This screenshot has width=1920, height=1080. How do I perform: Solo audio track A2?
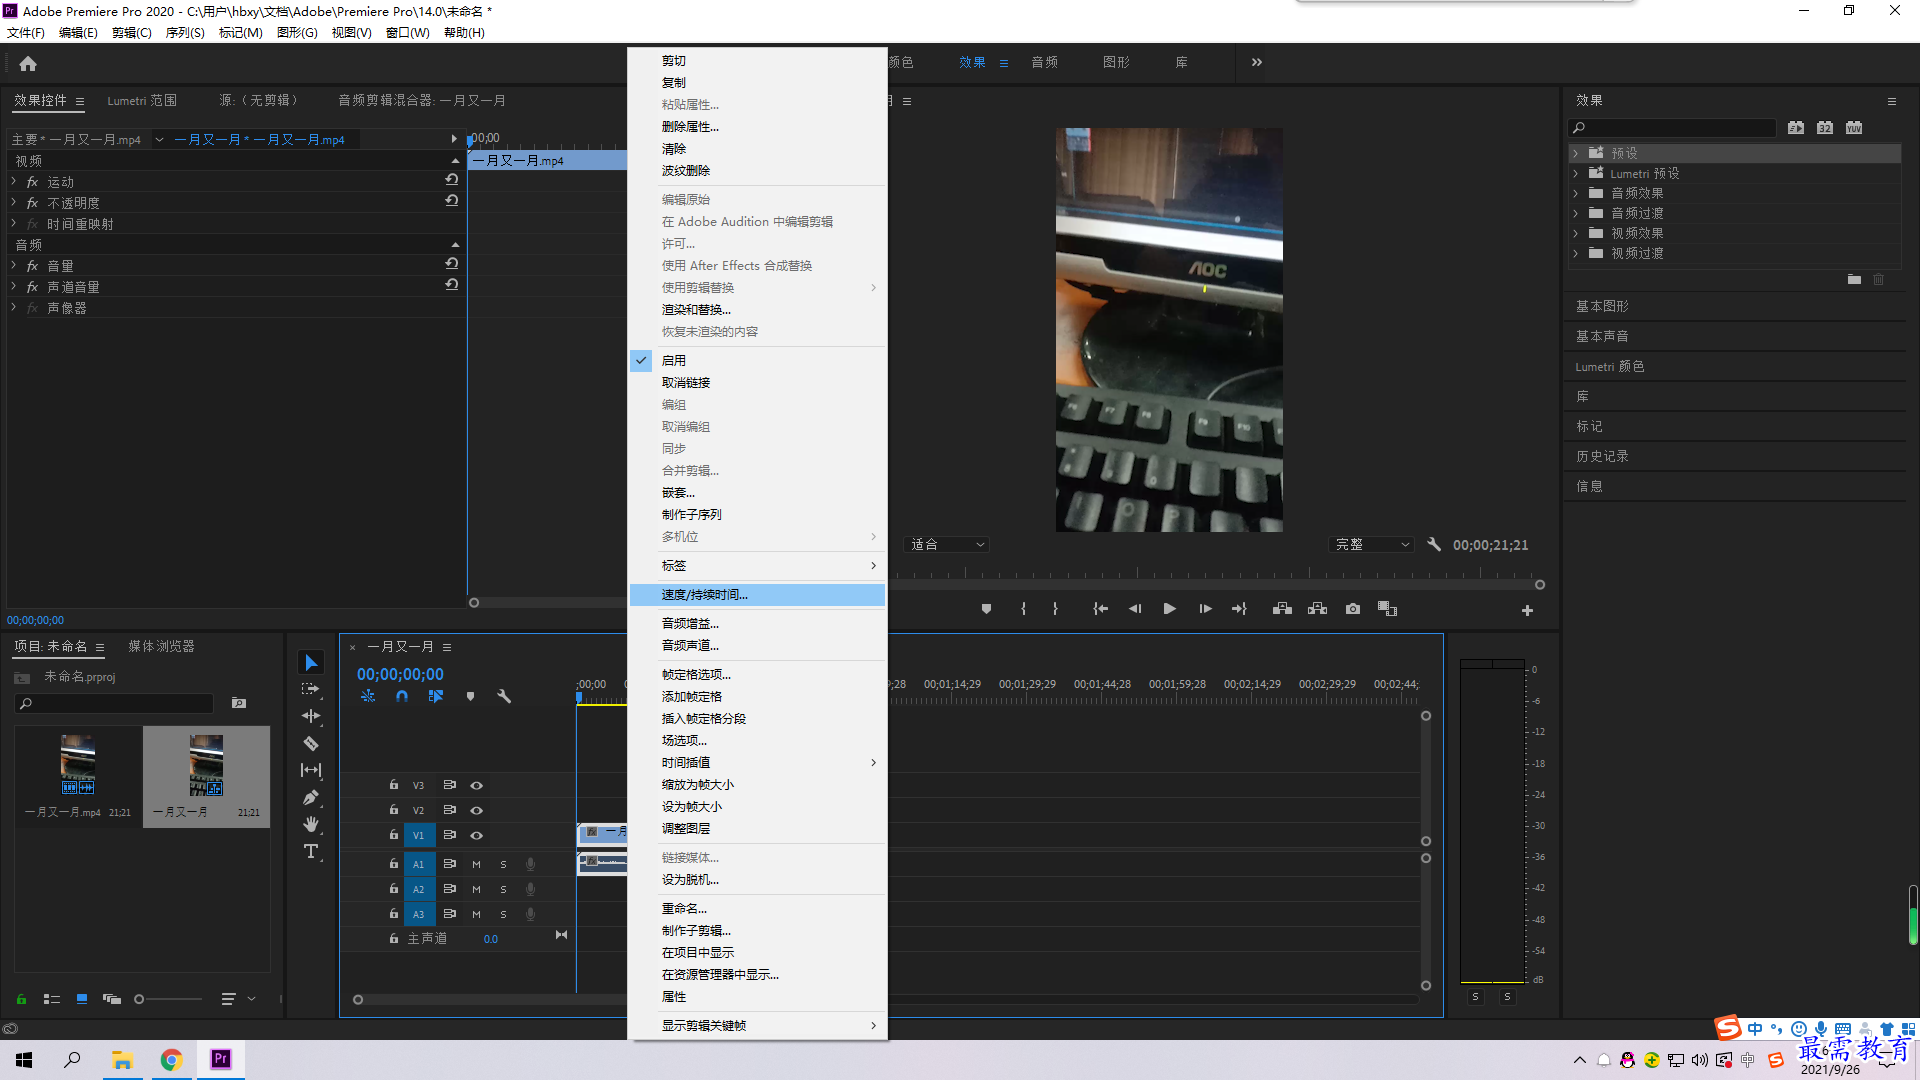[x=503, y=889]
